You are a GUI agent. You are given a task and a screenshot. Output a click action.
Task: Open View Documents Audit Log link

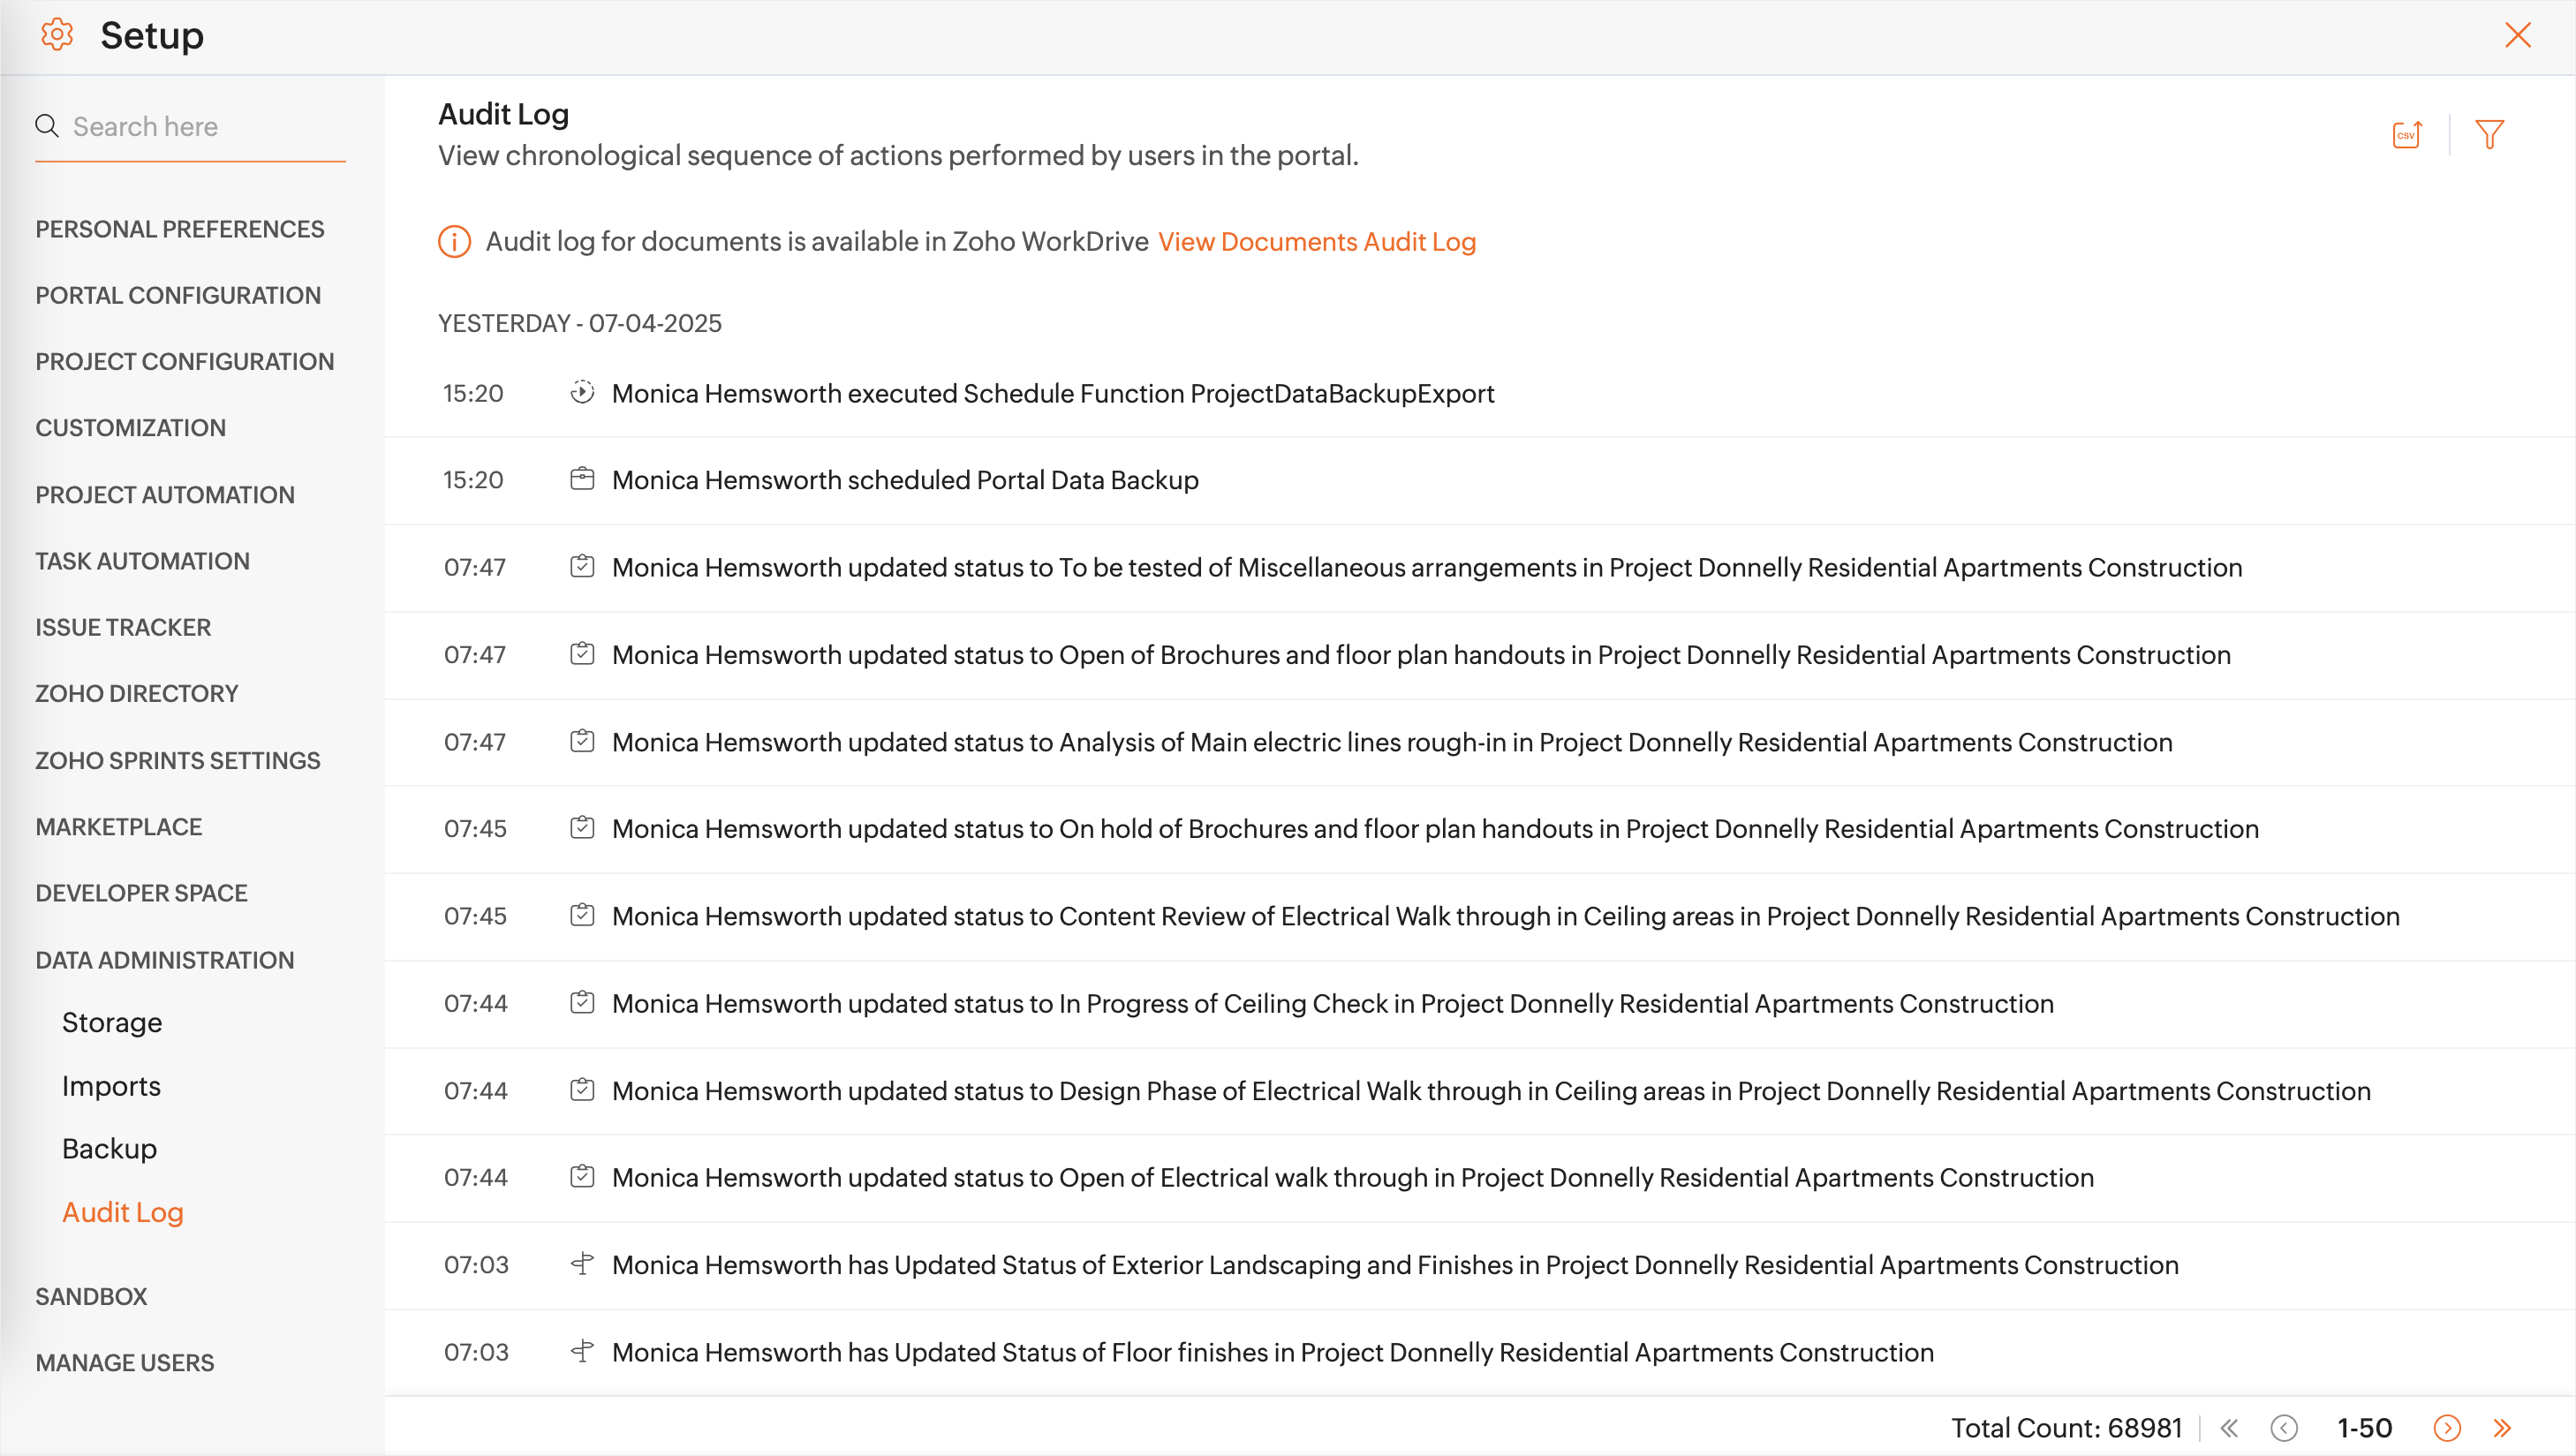[x=1316, y=242]
